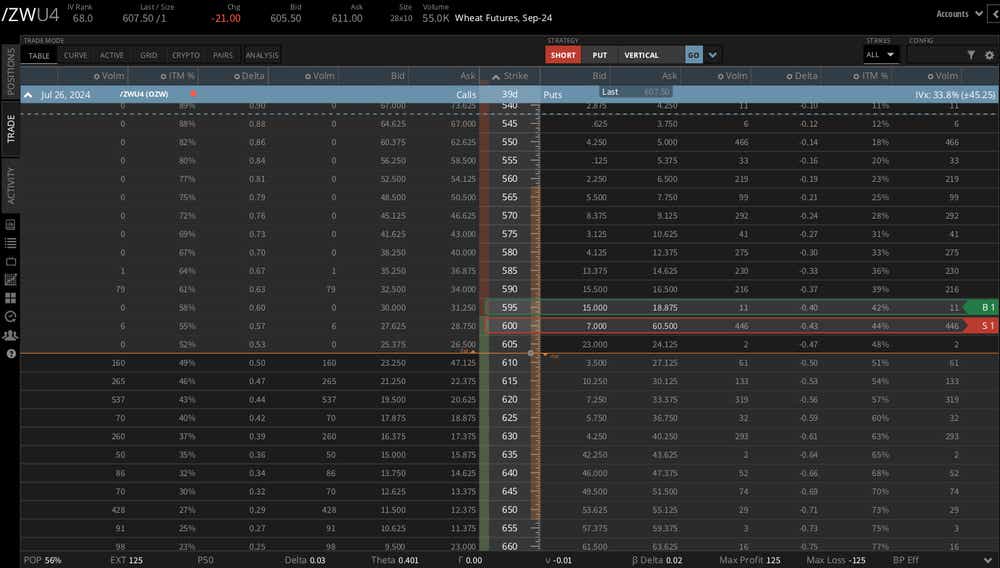Switch to ANALYSIS trade mode tab

click(262, 55)
